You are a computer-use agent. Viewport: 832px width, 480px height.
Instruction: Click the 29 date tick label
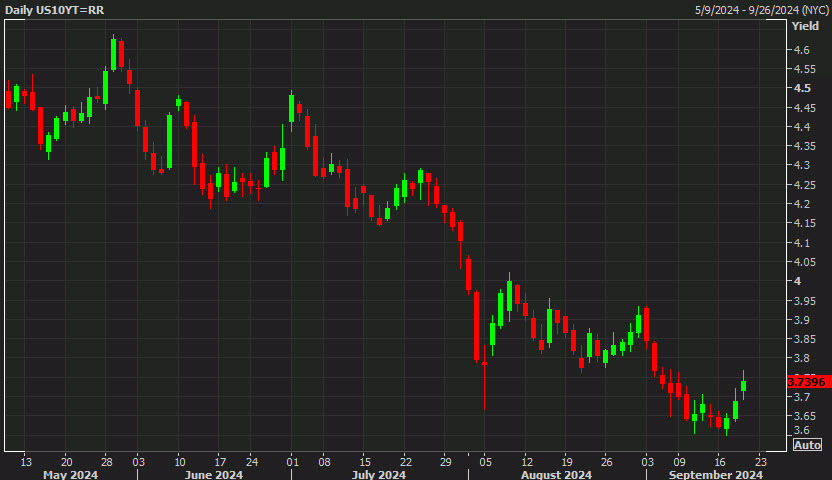point(446,461)
